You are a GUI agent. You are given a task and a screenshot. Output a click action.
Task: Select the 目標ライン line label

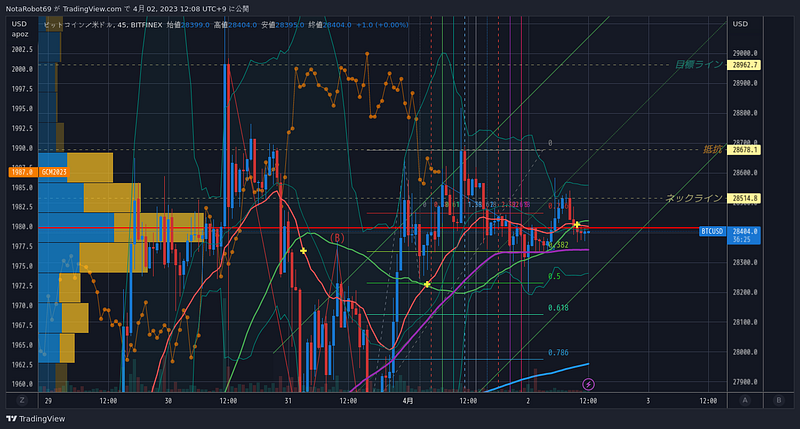698,64
